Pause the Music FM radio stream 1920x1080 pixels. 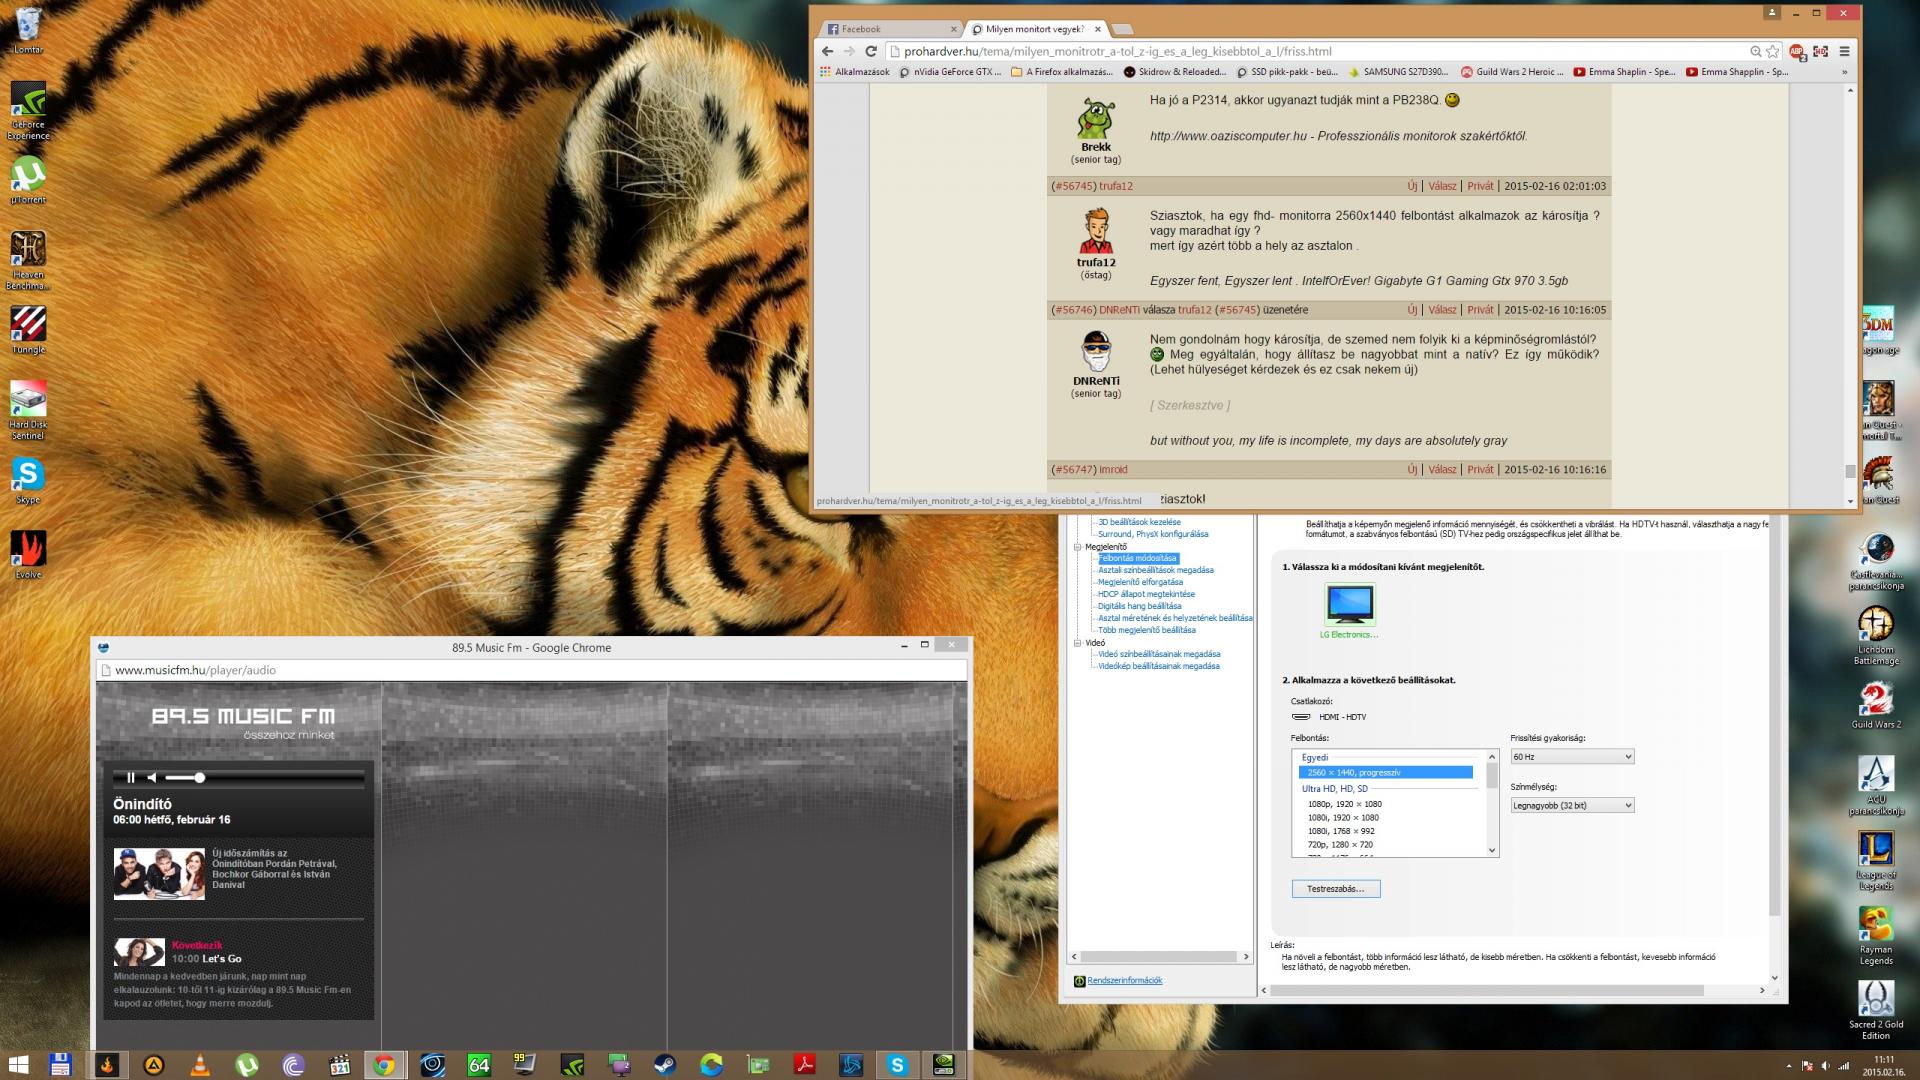coord(130,777)
